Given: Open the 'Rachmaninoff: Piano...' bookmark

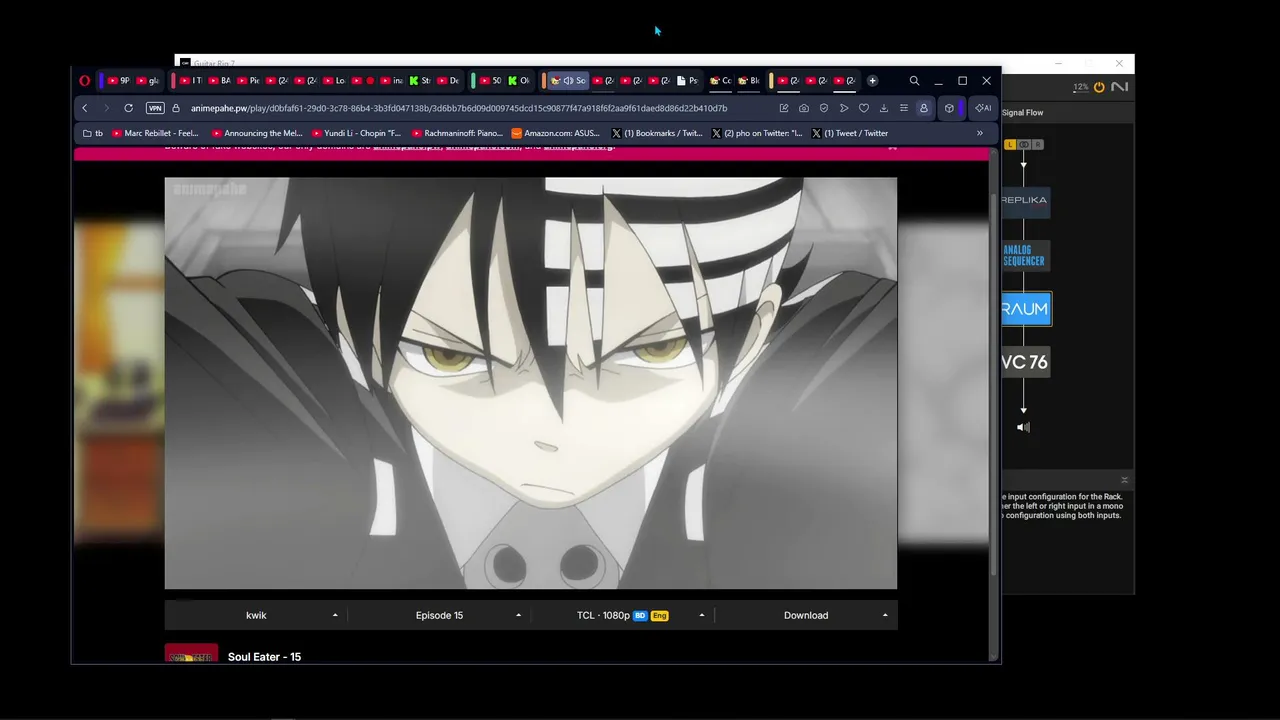Looking at the screenshot, I should point(456,133).
